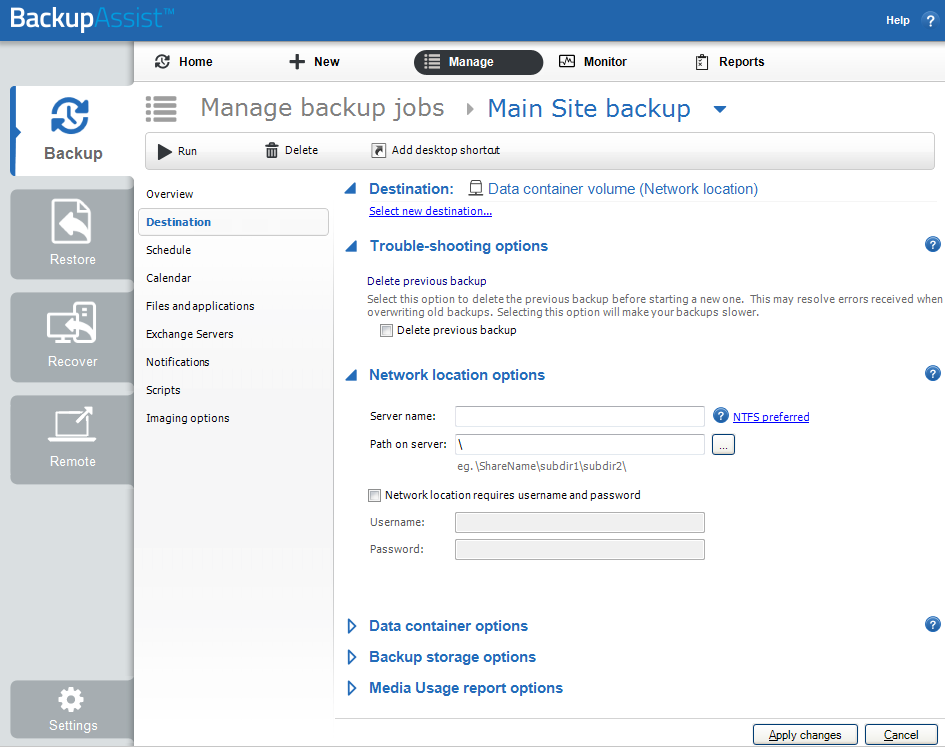Open the Restore section in sidebar
Viewport: 945px width, 747px height.
click(72, 234)
